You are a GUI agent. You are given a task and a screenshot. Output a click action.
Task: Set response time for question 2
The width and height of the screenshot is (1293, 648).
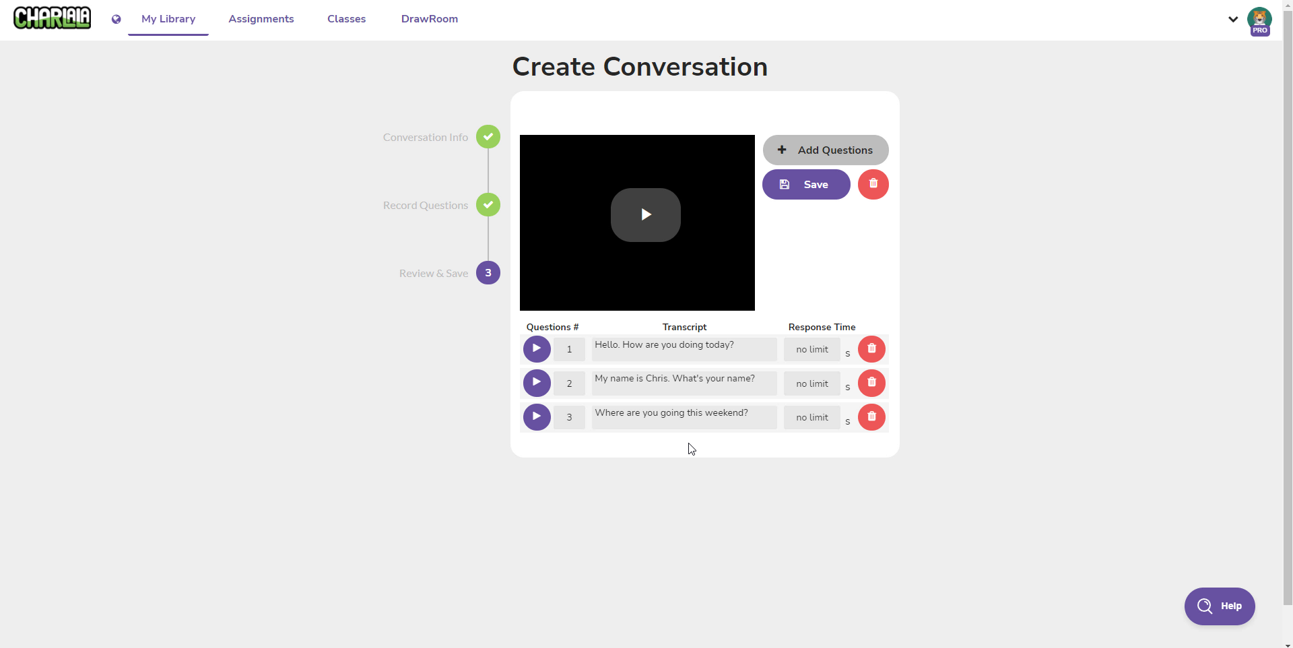812,384
